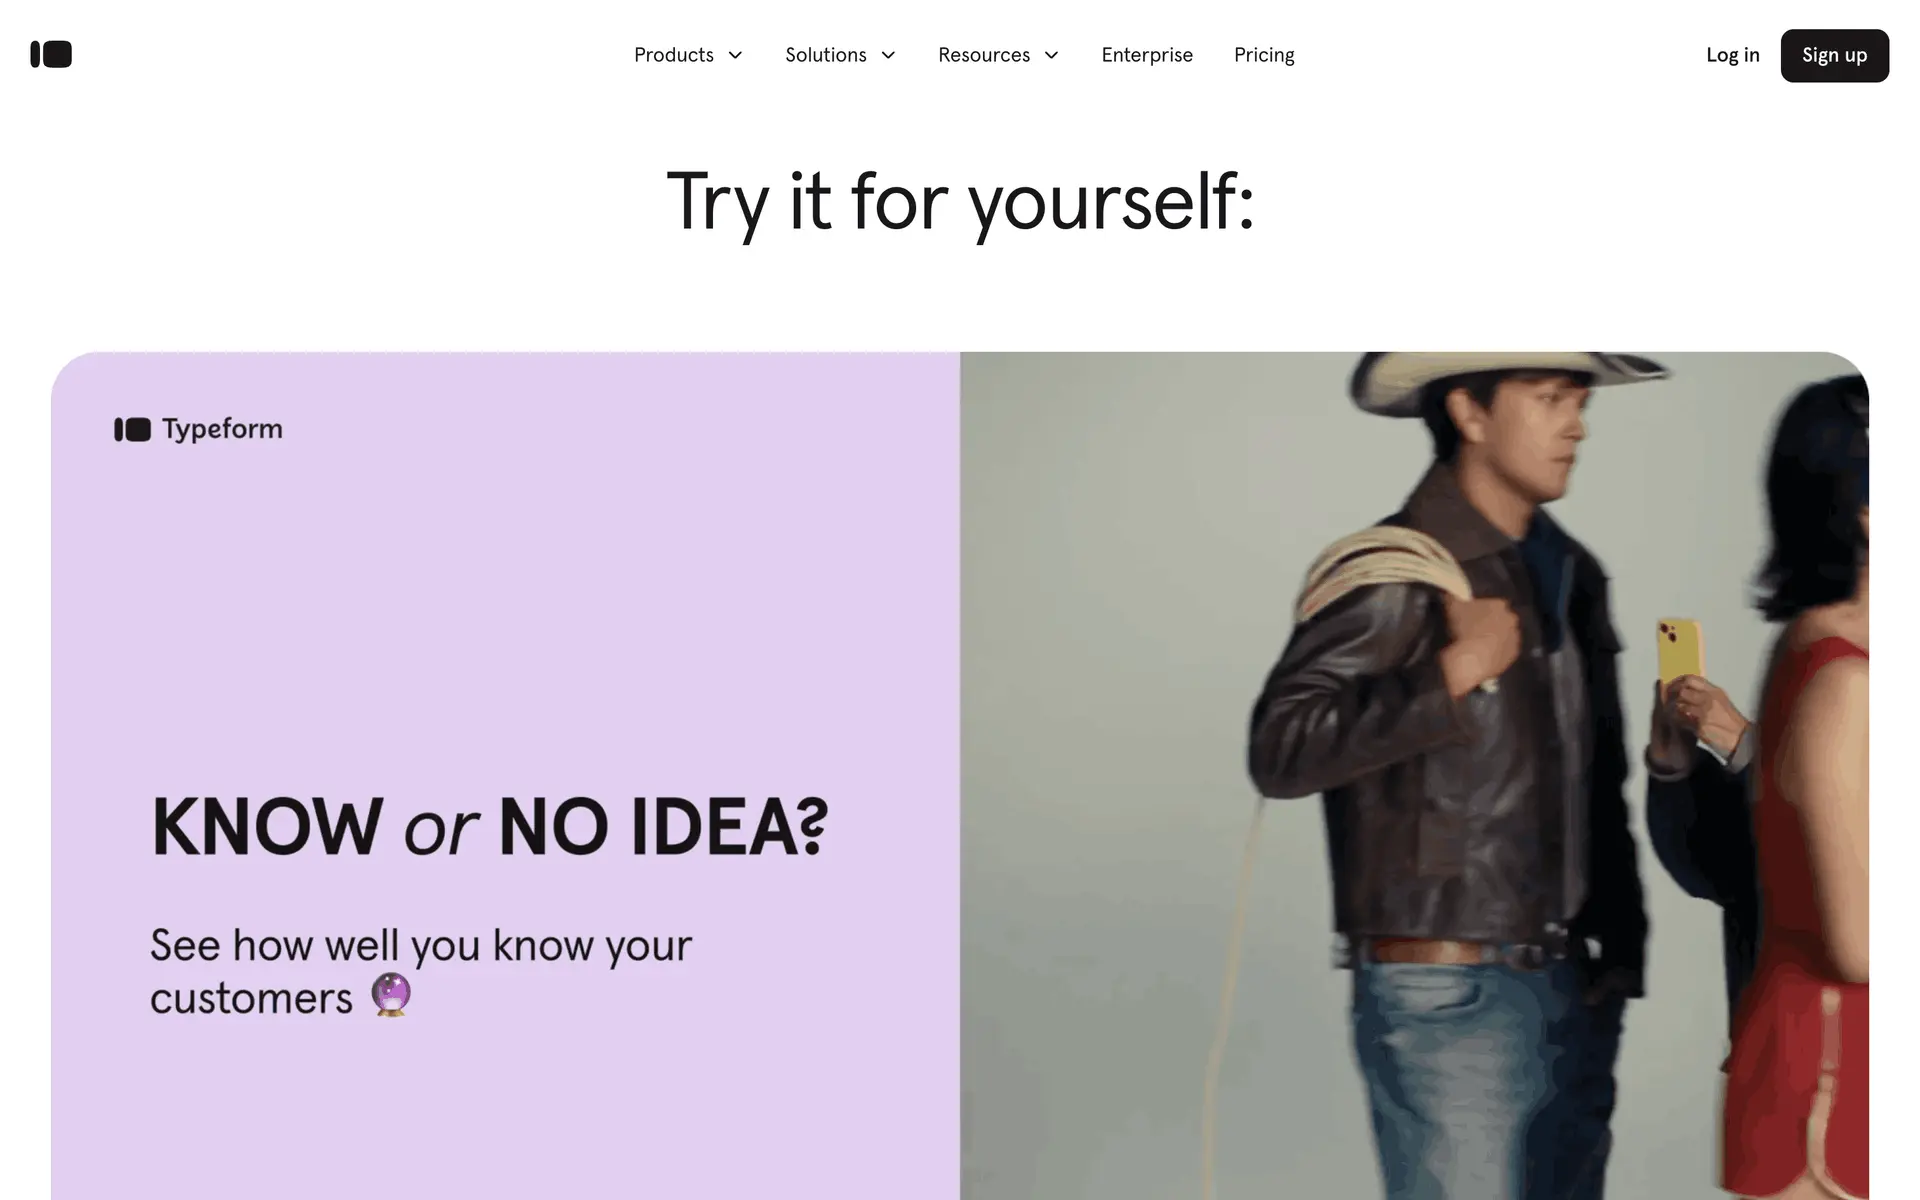Expand the Resources chevron arrow

(1051, 55)
